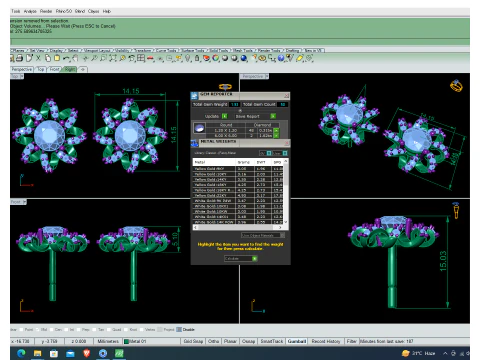Screen dimensions: 480x360
Task: Click the Millimeters units field
Action: point(108,341)
